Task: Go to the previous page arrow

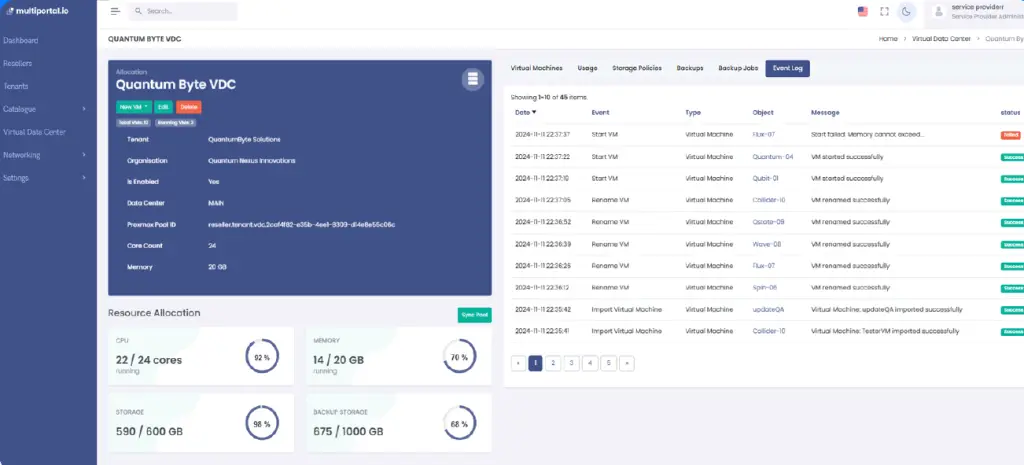Action: point(518,363)
